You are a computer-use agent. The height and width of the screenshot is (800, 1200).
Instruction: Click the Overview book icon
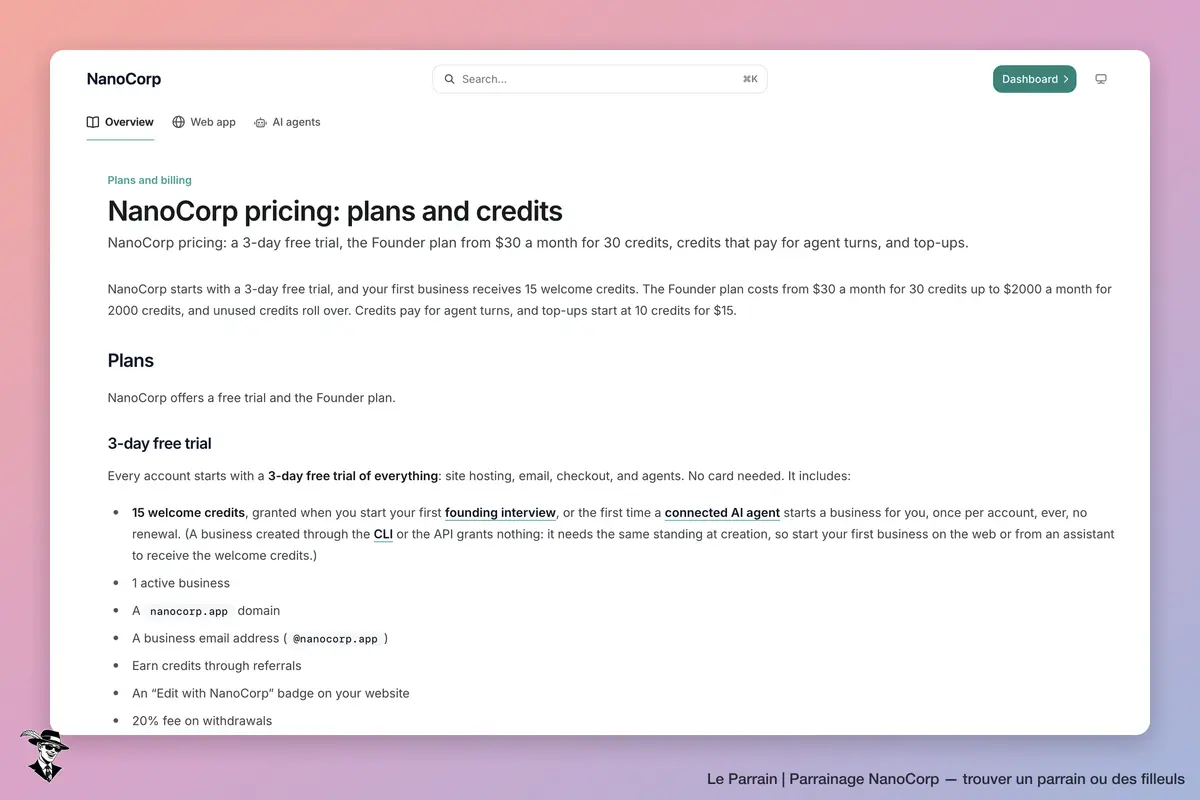point(93,122)
